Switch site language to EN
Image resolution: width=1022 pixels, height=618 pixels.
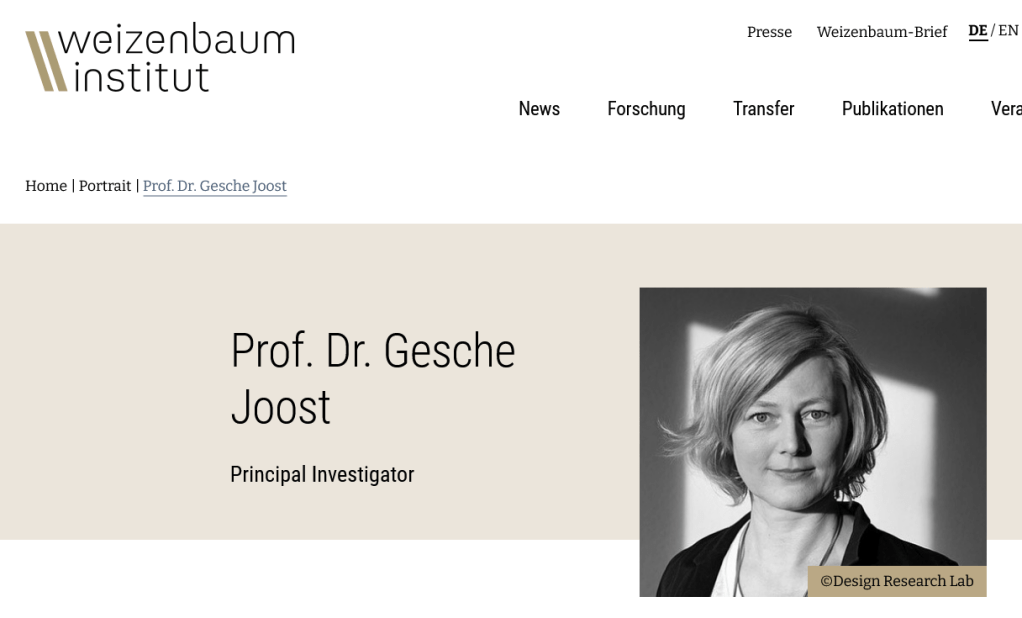[1008, 31]
